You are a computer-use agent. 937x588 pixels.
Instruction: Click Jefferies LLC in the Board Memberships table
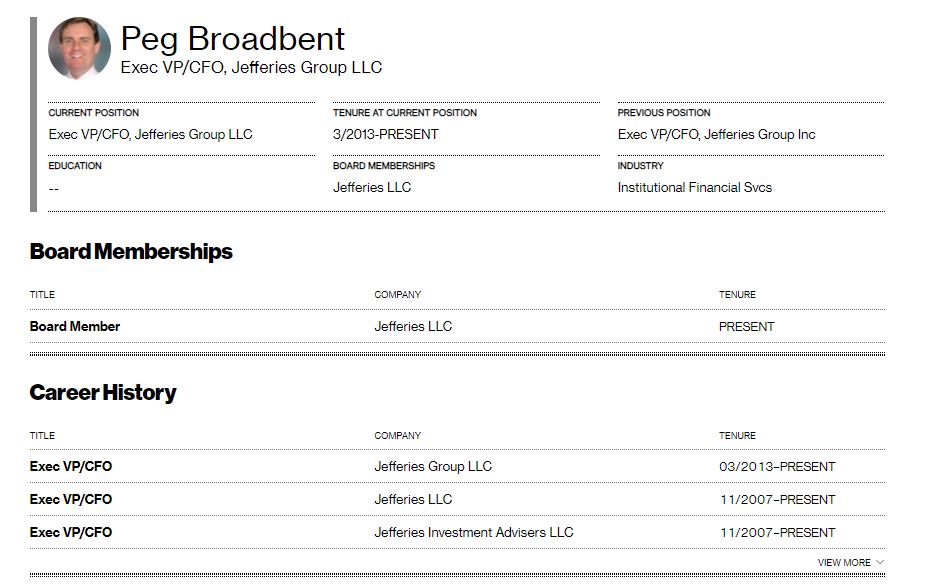tap(413, 326)
